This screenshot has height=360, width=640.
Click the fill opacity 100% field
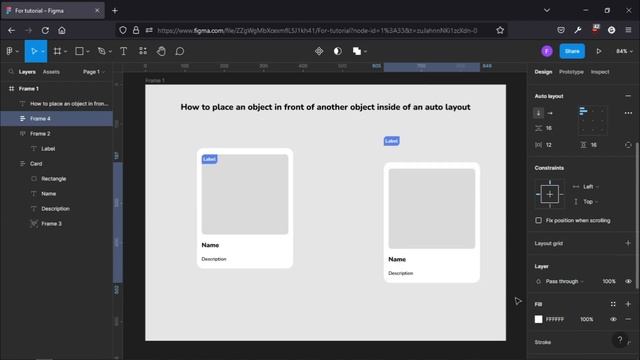pyautogui.click(x=587, y=319)
